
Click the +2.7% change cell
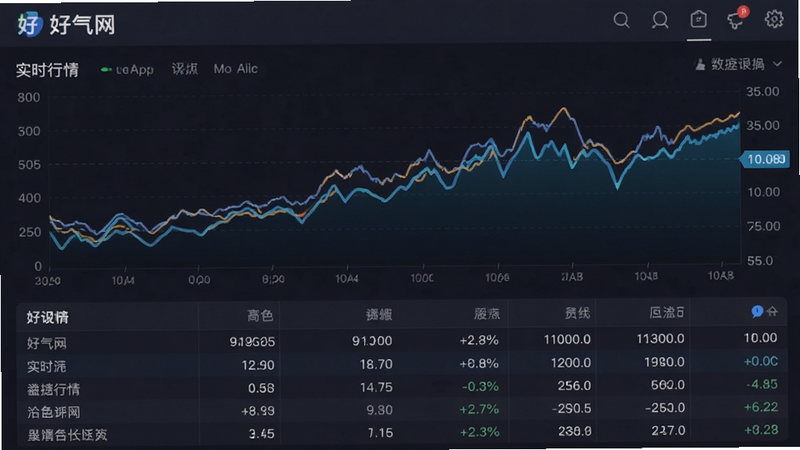pos(479,409)
